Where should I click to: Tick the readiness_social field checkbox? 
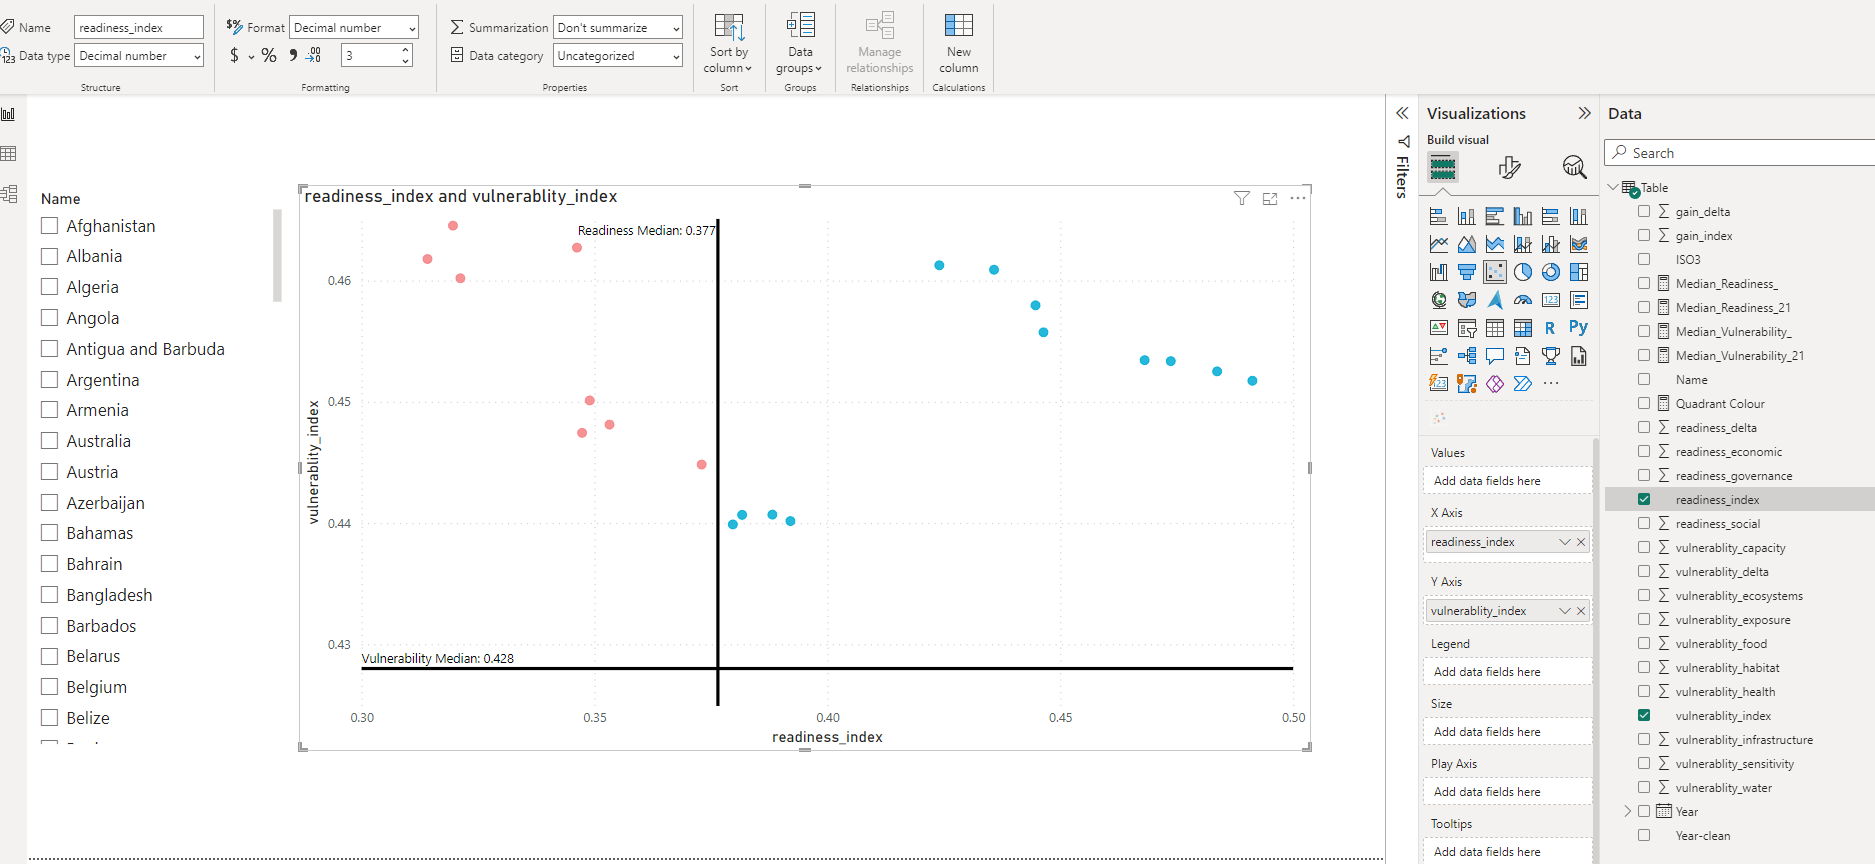coord(1644,523)
